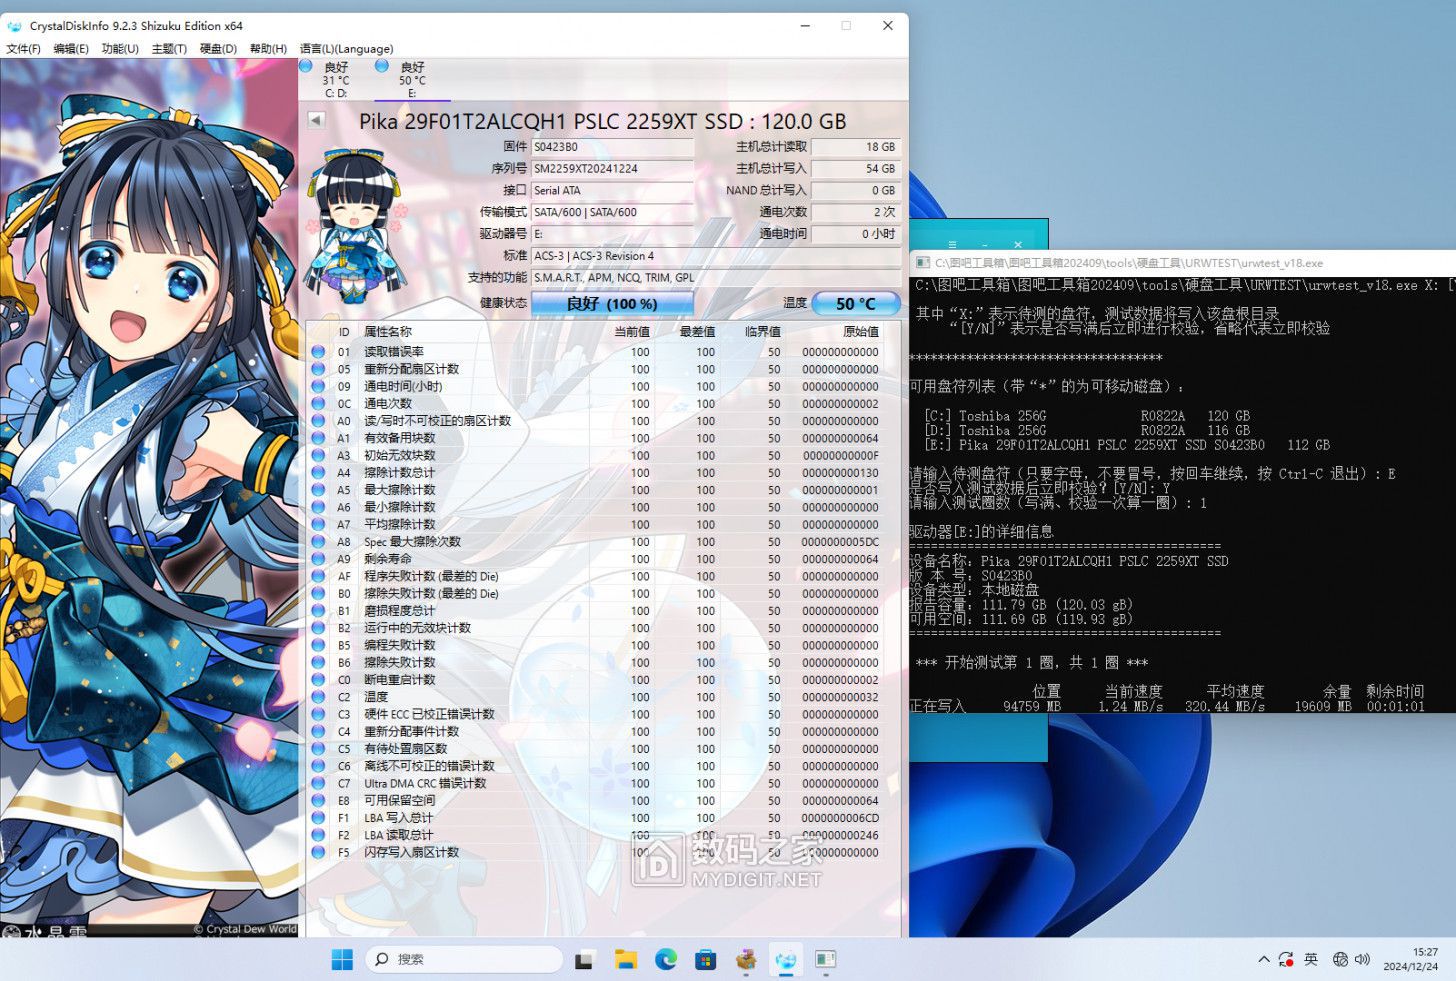This screenshot has width=1456, height=981.
Task: Click the status circle of row A1 有效备用块数
Action: [x=318, y=438]
